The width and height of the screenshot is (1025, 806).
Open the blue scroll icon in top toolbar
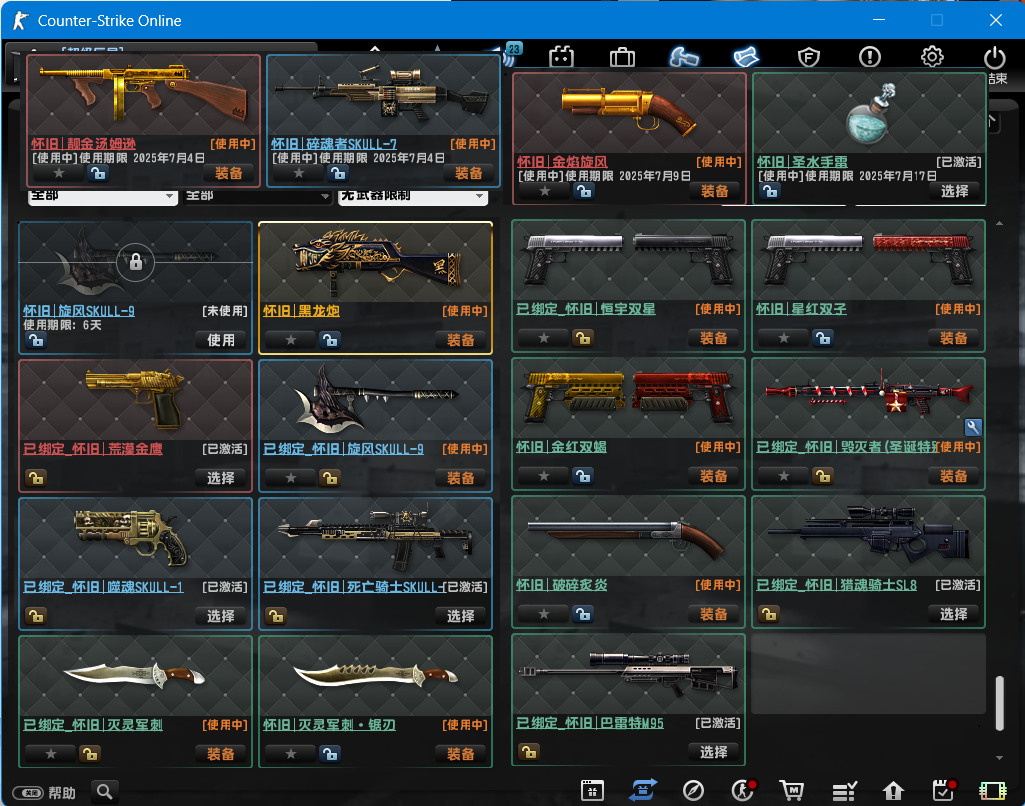pos(746,58)
